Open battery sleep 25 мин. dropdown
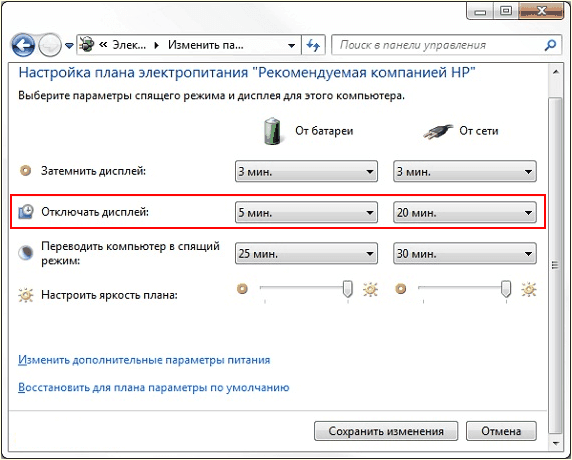This screenshot has width=572, height=460. (306, 253)
